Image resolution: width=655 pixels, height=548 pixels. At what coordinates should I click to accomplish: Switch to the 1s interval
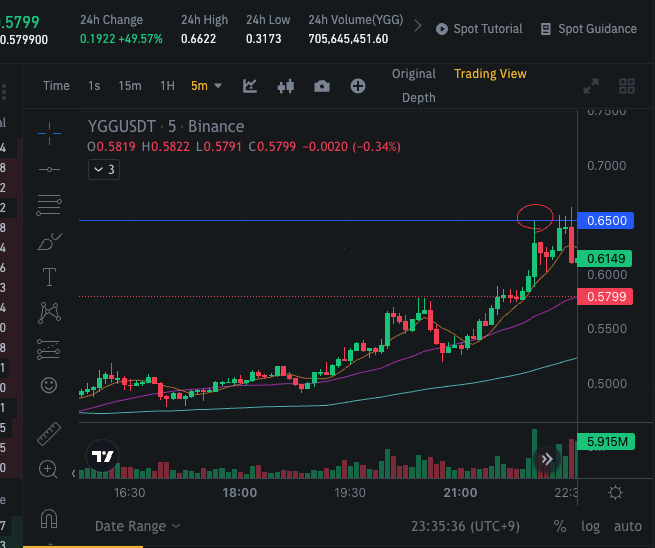tap(94, 86)
